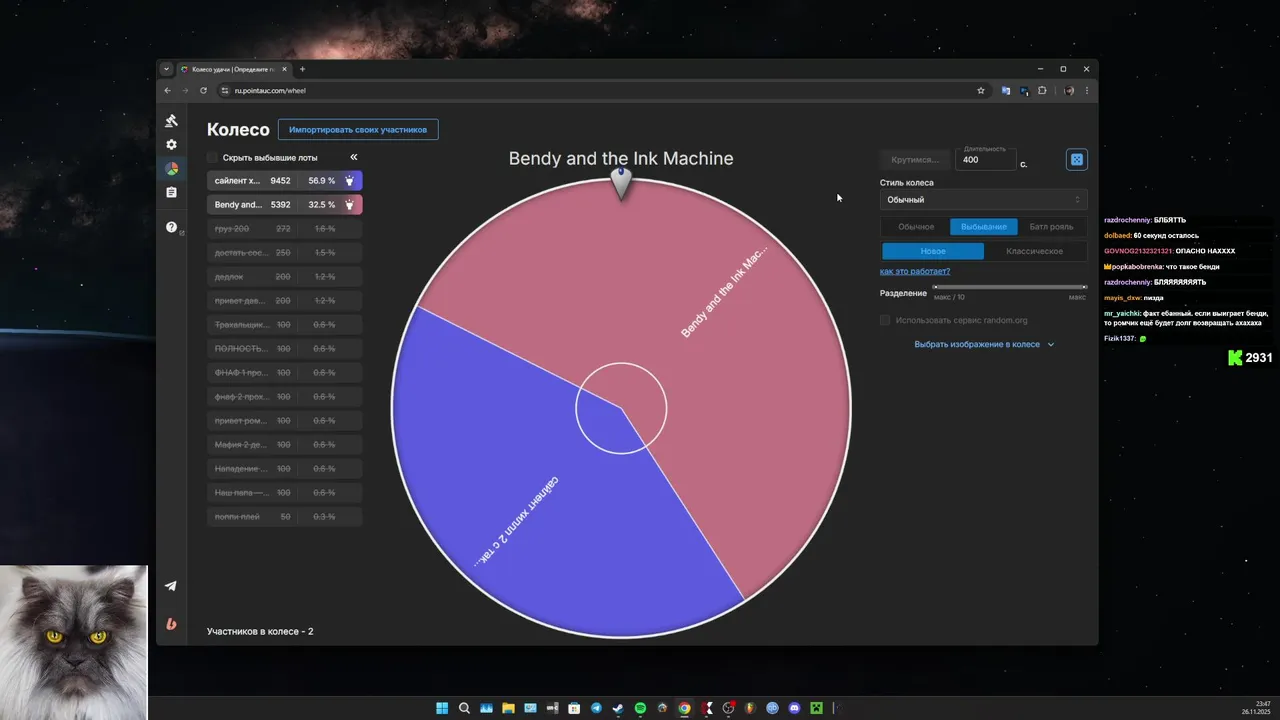Open File Explorer from taskbar

coord(508,708)
